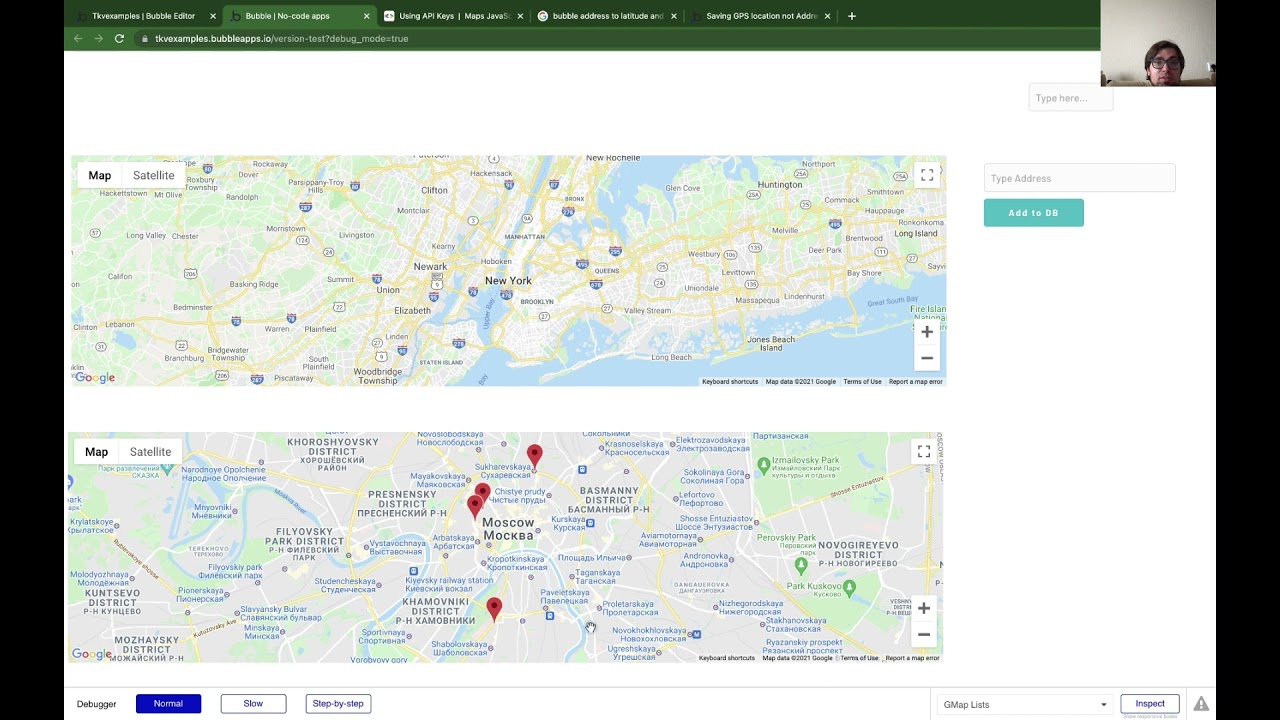This screenshot has width=1280, height=720.
Task: Set debugger speed to Normal
Action: point(168,704)
